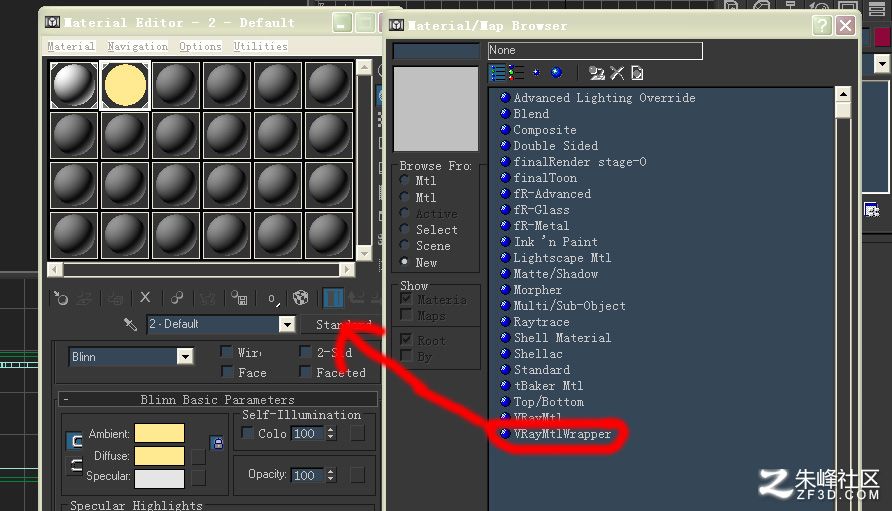Choose VRayMtlWrapper from the material list
Image resolution: width=892 pixels, height=511 pixels.
click(562, 434)
